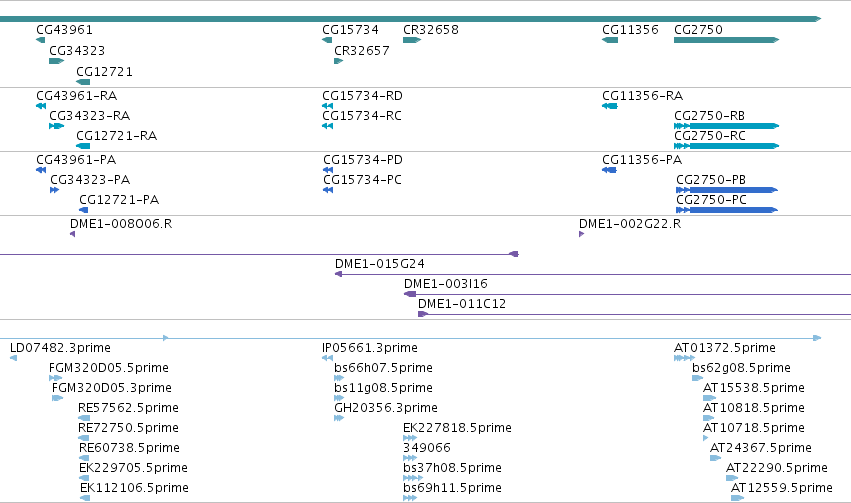Click EST RE57562.5prime label

point(128,408)
